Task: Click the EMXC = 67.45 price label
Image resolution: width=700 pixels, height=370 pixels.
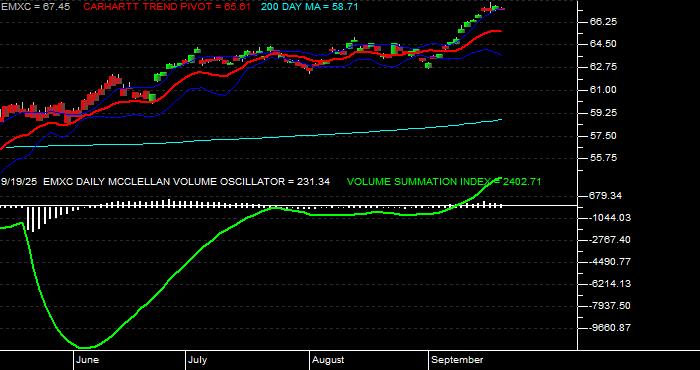Action: (x=35, y=7)
